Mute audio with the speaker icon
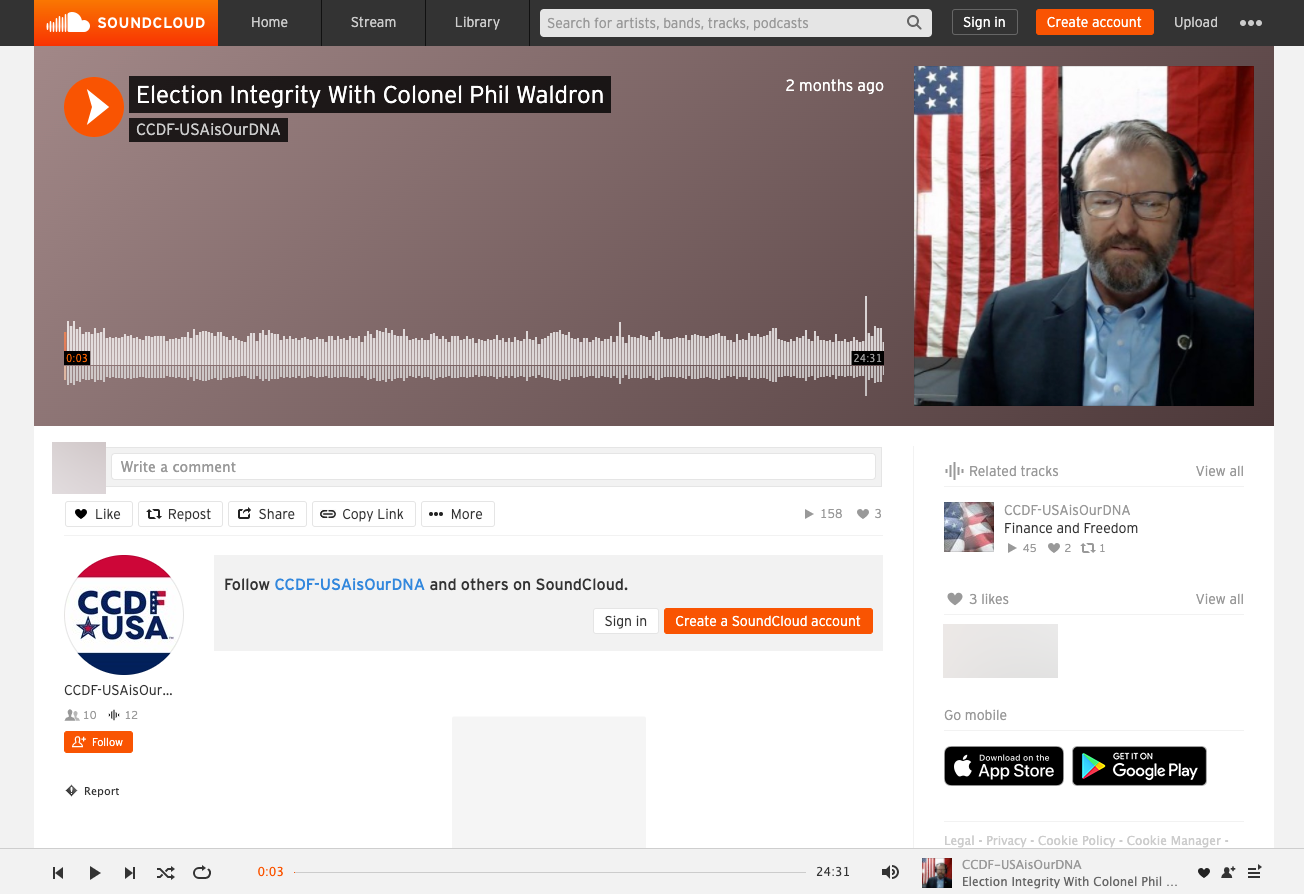Image resolution: width=1304 pixels, height=894 pixels. (890, 872)
